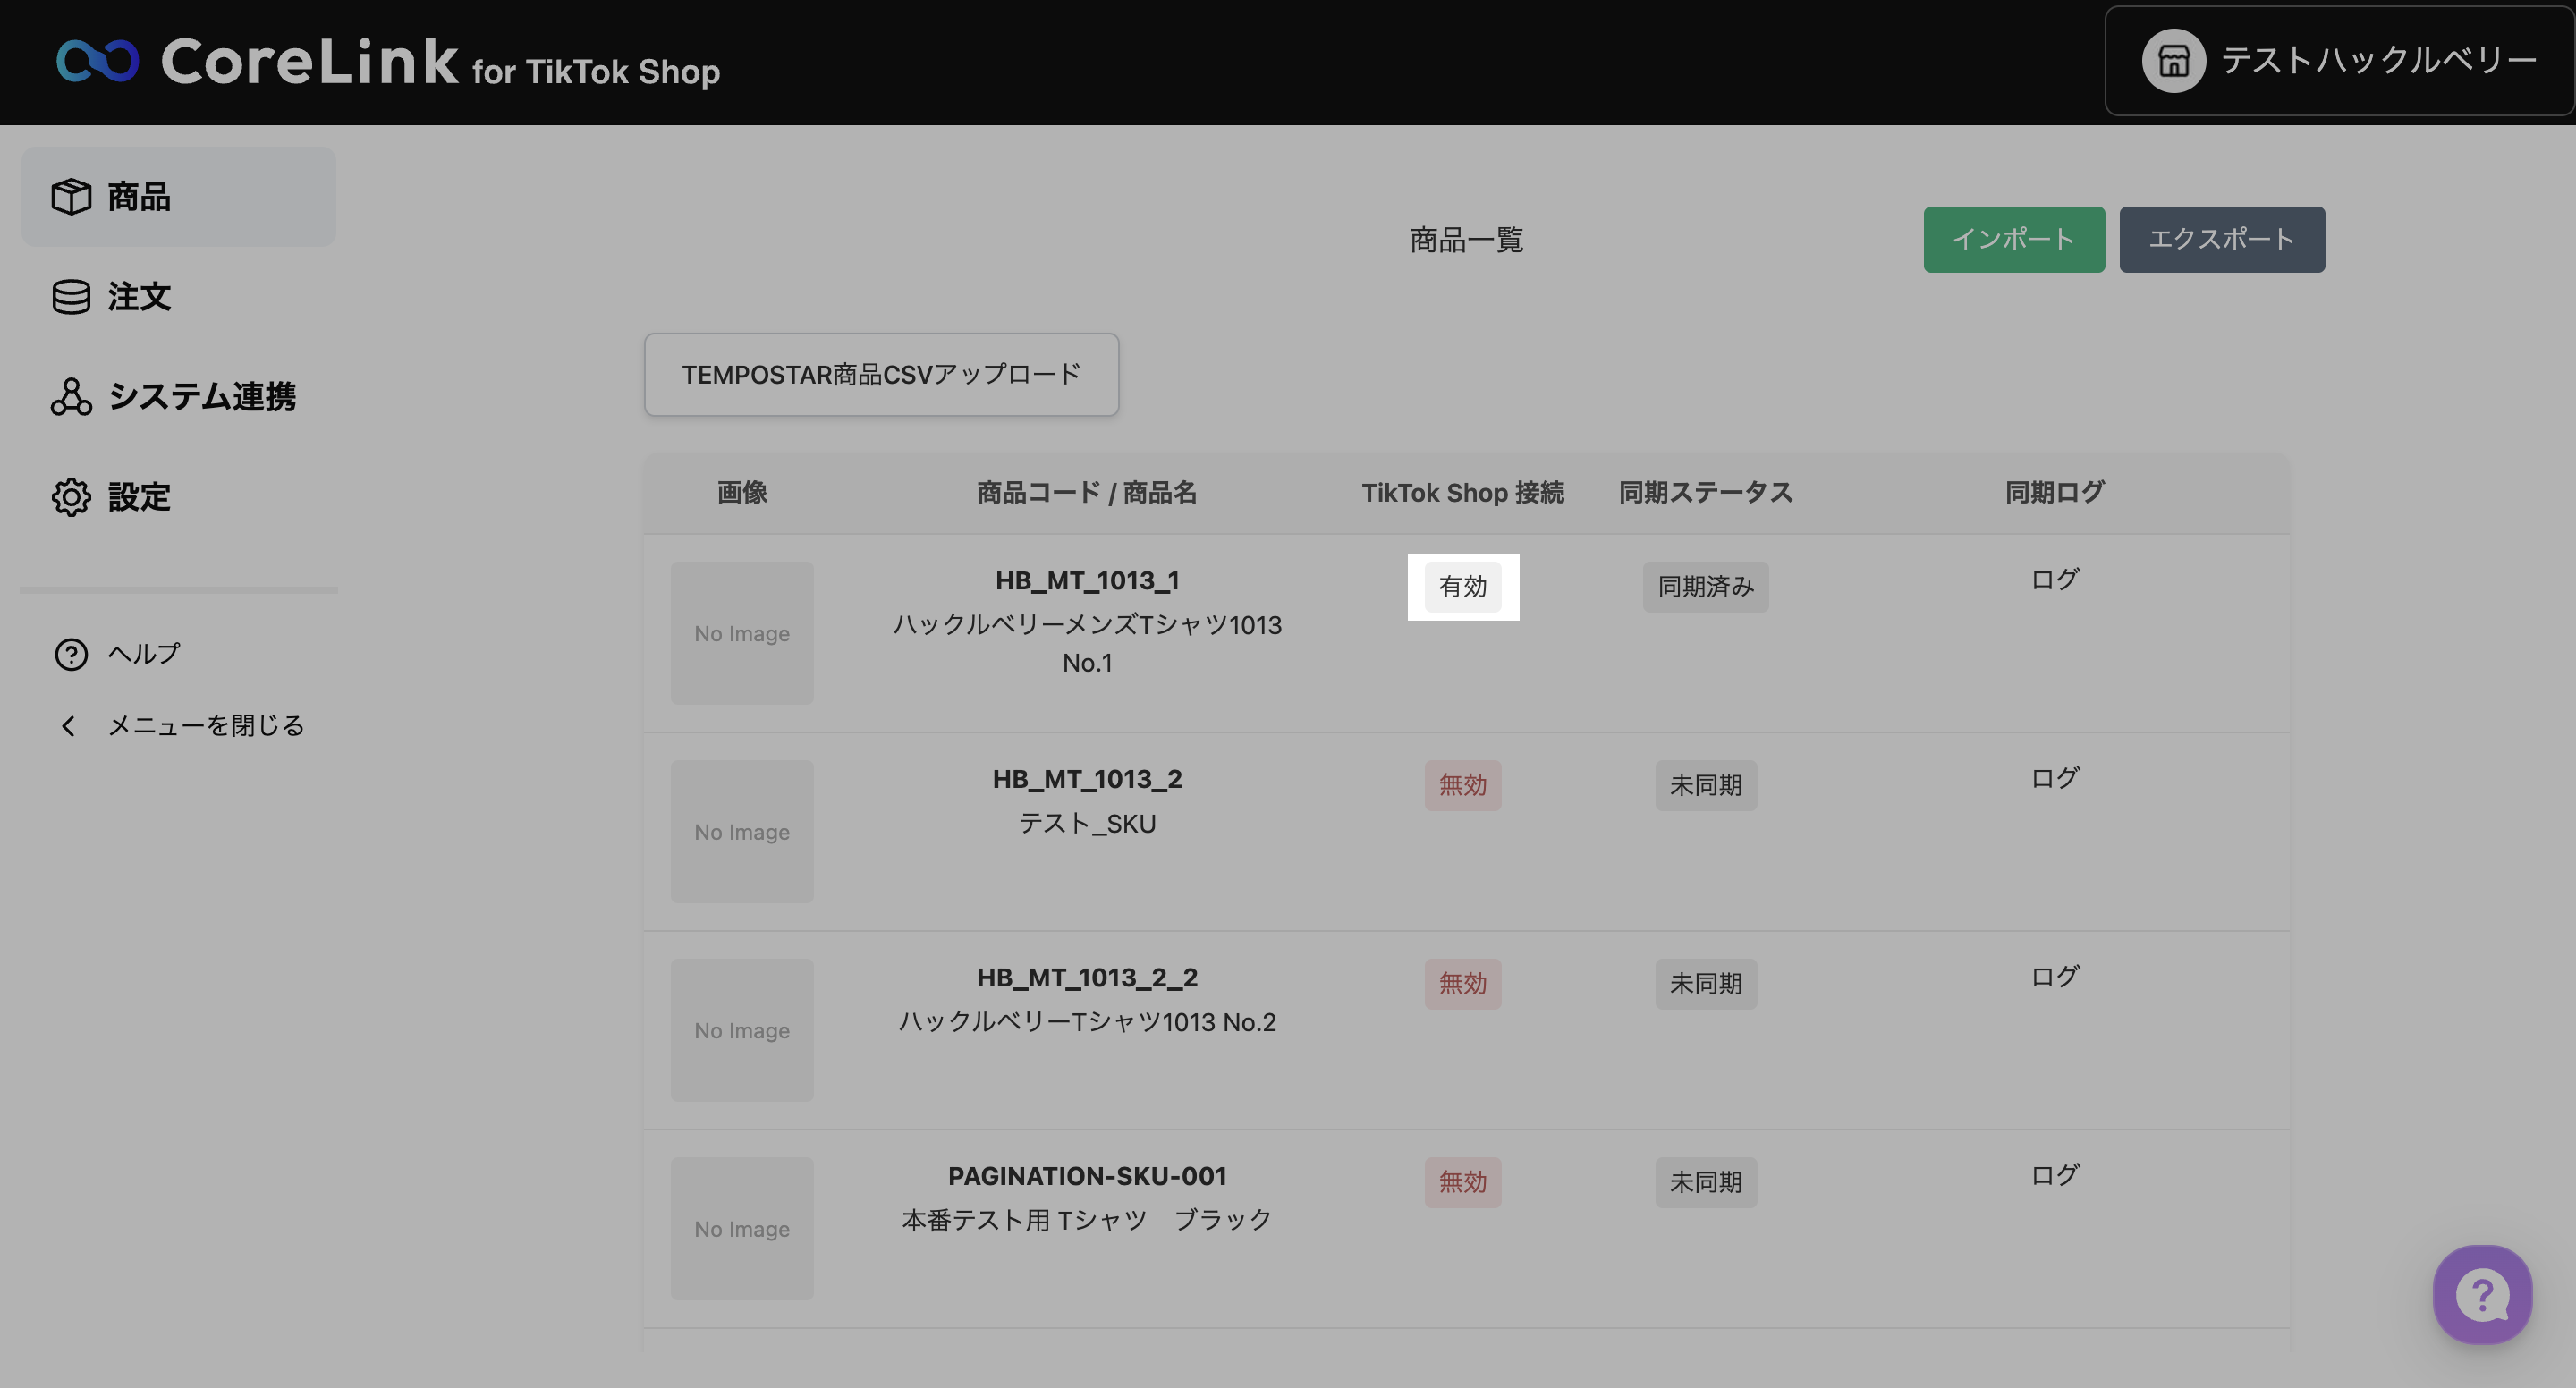Click the No Image thumbnail for HB_MT_1013_1

click(742, 633)
